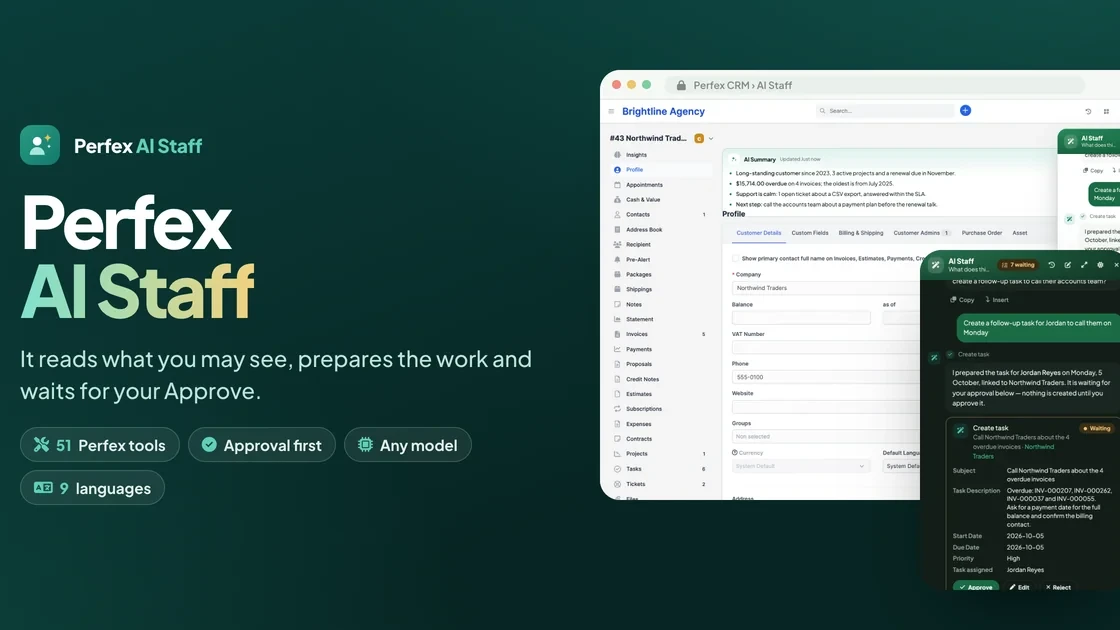Click the Perfex AI Staff logo icon
This screenshot has height=630, width=1120.
click(40, 145)
